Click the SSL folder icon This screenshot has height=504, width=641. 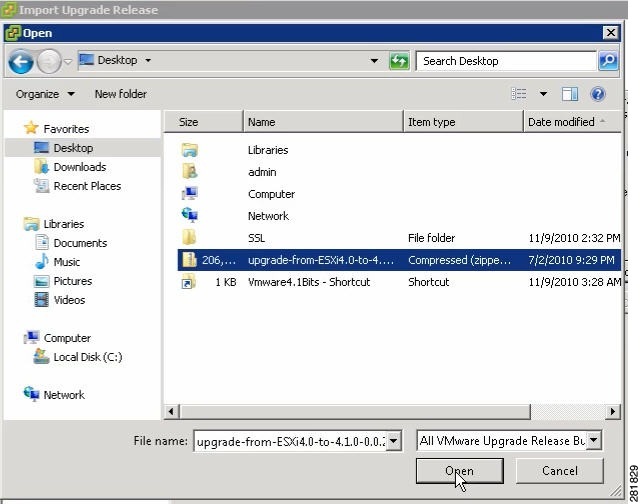(189, 237)
